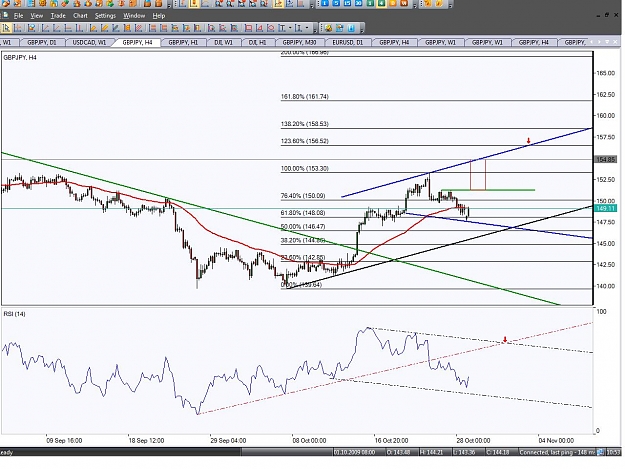Click the Connected last ping status text
625x469 pixels.
click(557, 452)
